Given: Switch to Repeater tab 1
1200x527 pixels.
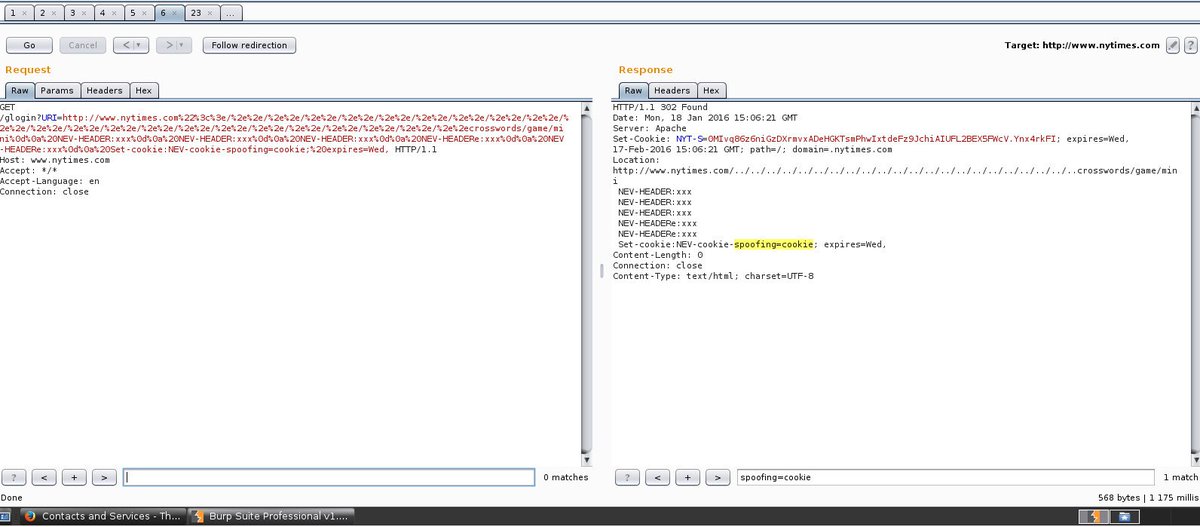Looking at the screenshot, I should [x=11, y=14].
